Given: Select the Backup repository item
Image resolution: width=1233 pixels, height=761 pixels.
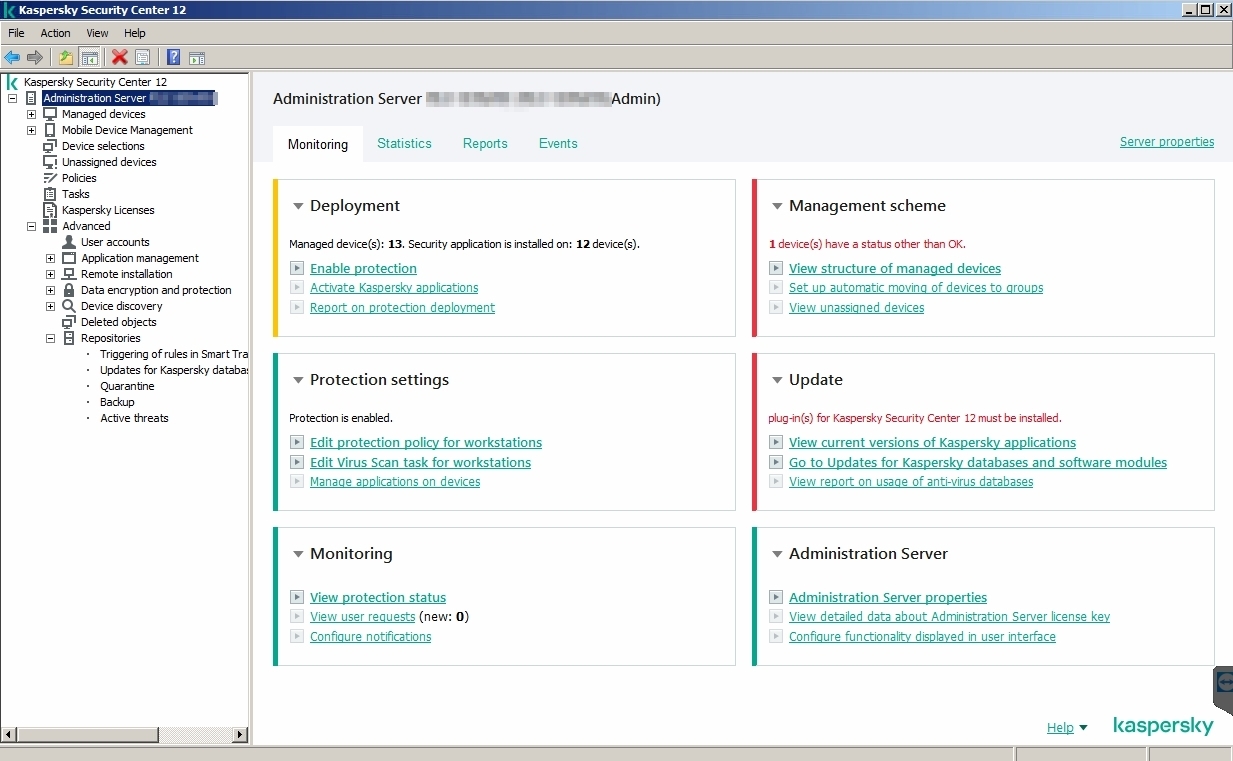Looking at the screenshot, I should pyautogui.click(x=117, y=402).
